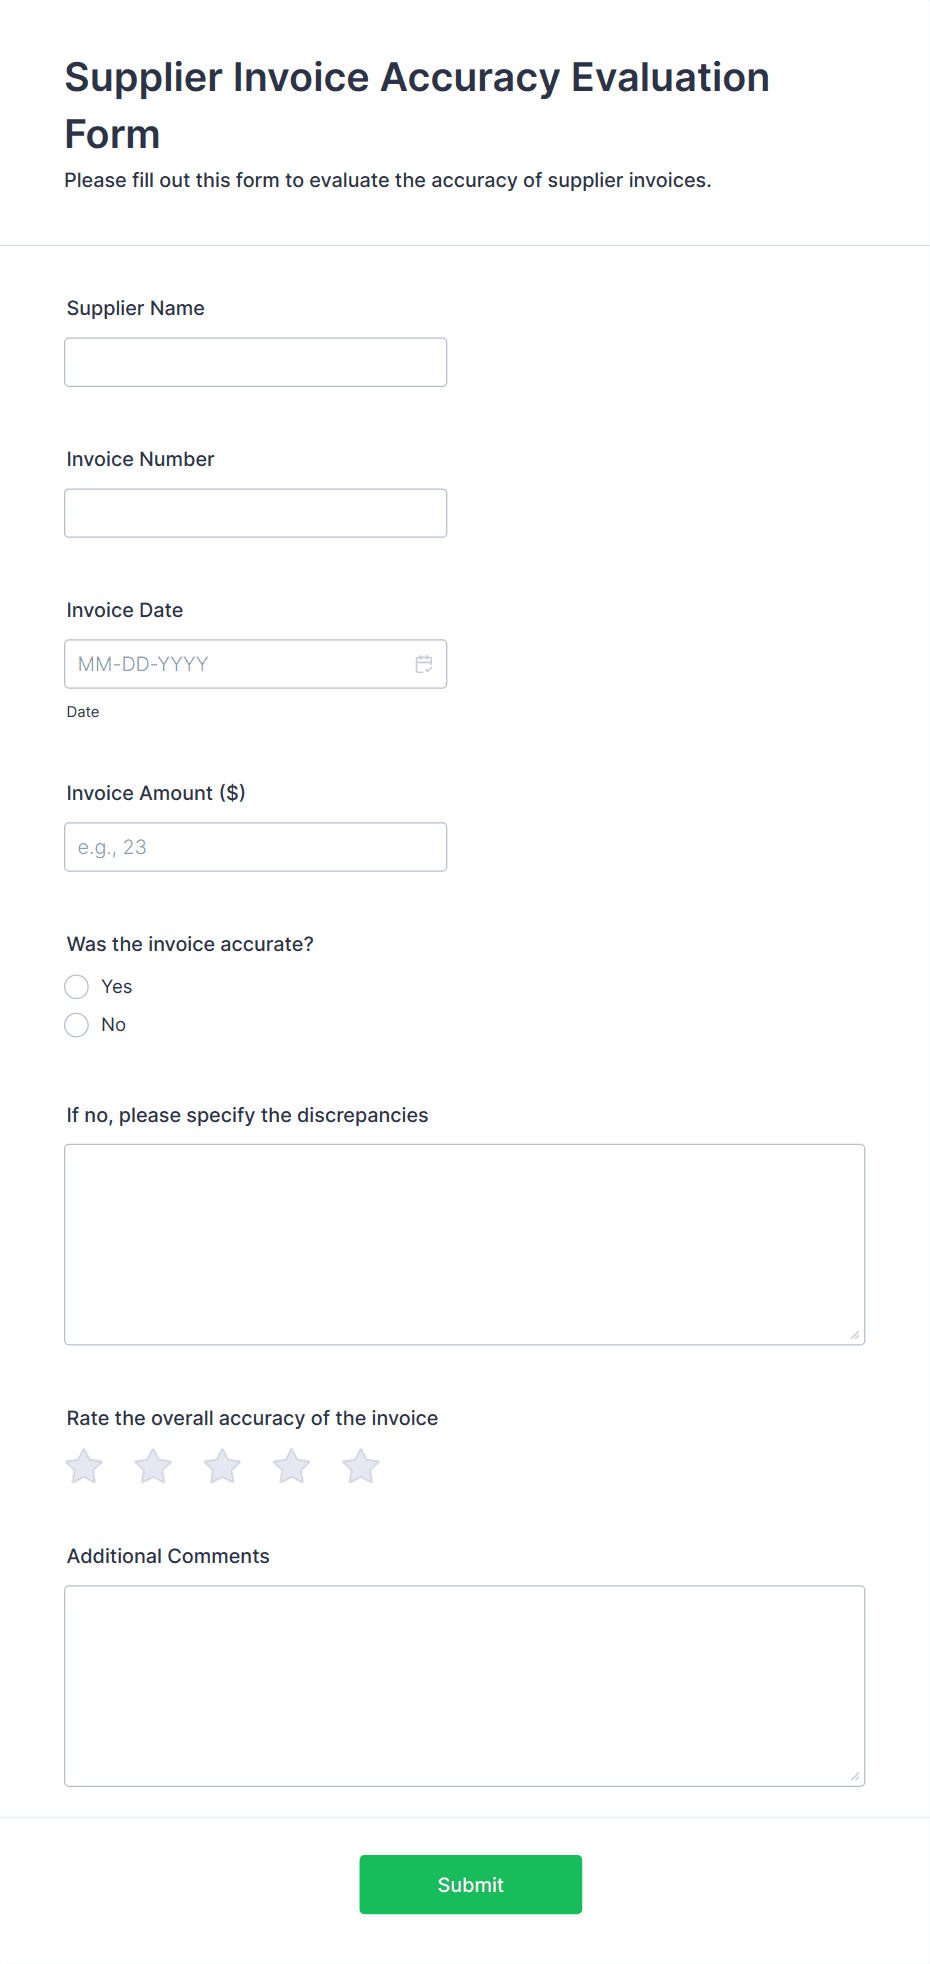Click the Yes option label
Image resolution: width=930 pixels, height=1964 pixels.
[117, 987]
